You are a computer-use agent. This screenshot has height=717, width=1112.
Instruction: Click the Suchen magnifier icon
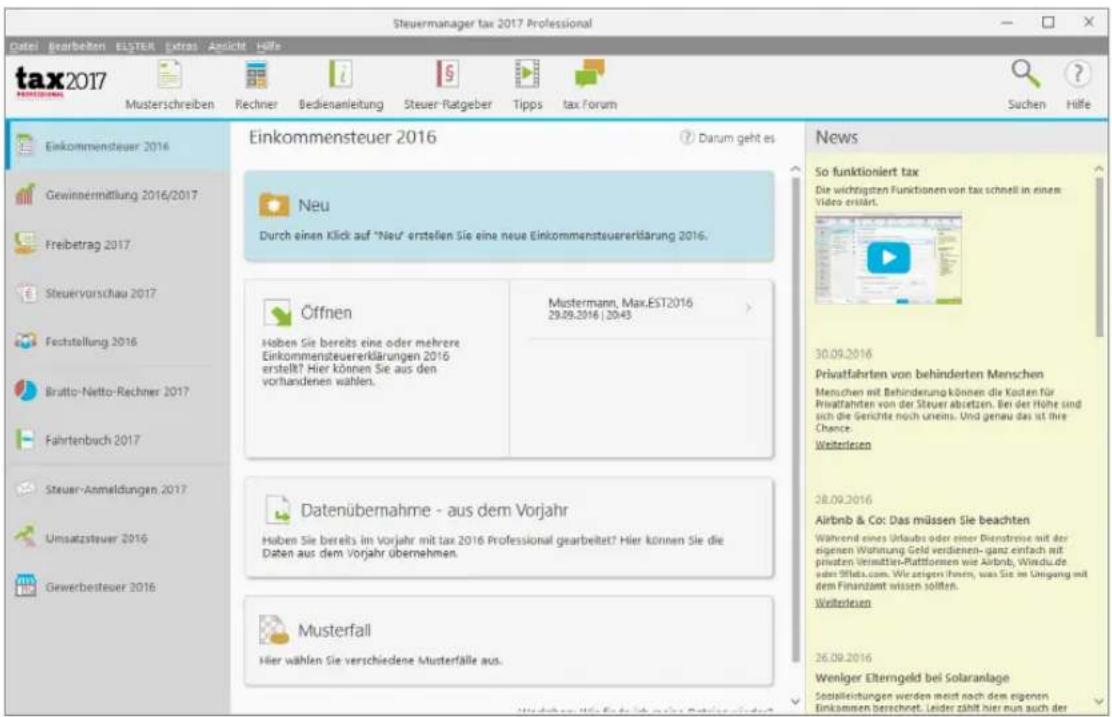[x=1026, y=74]
